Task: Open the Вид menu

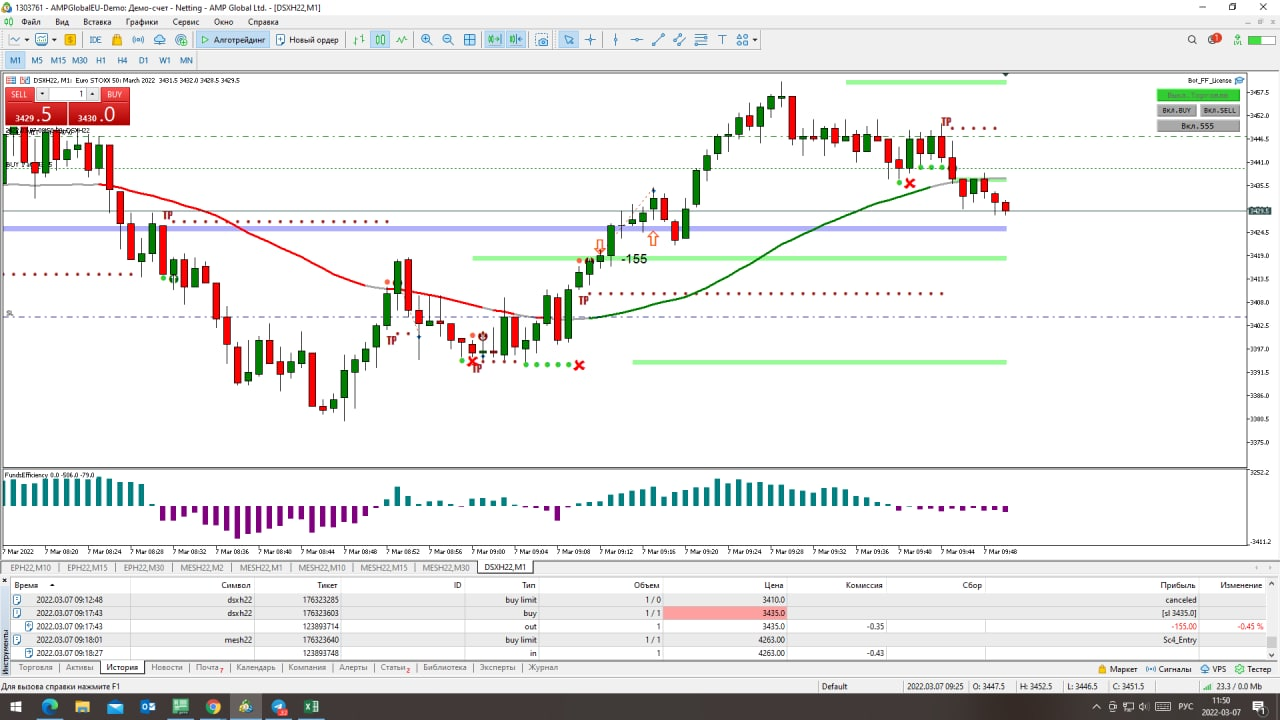Action: click(62, 21)
